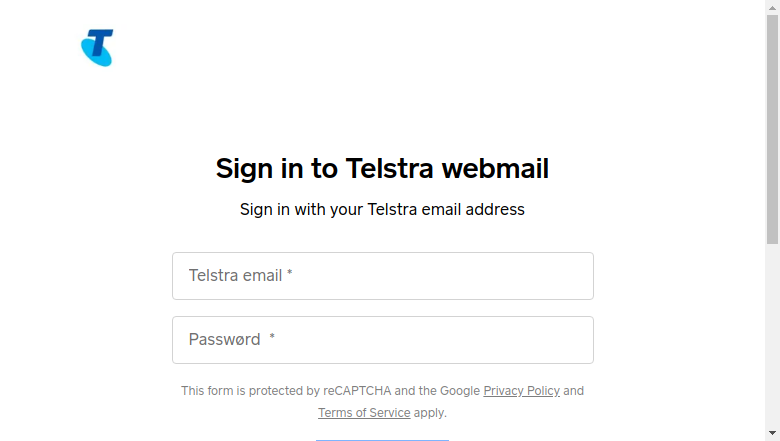This screenshot has height=441, width=780.
Task: Click the scrollbar down arrow
Action: pos(772,434)
